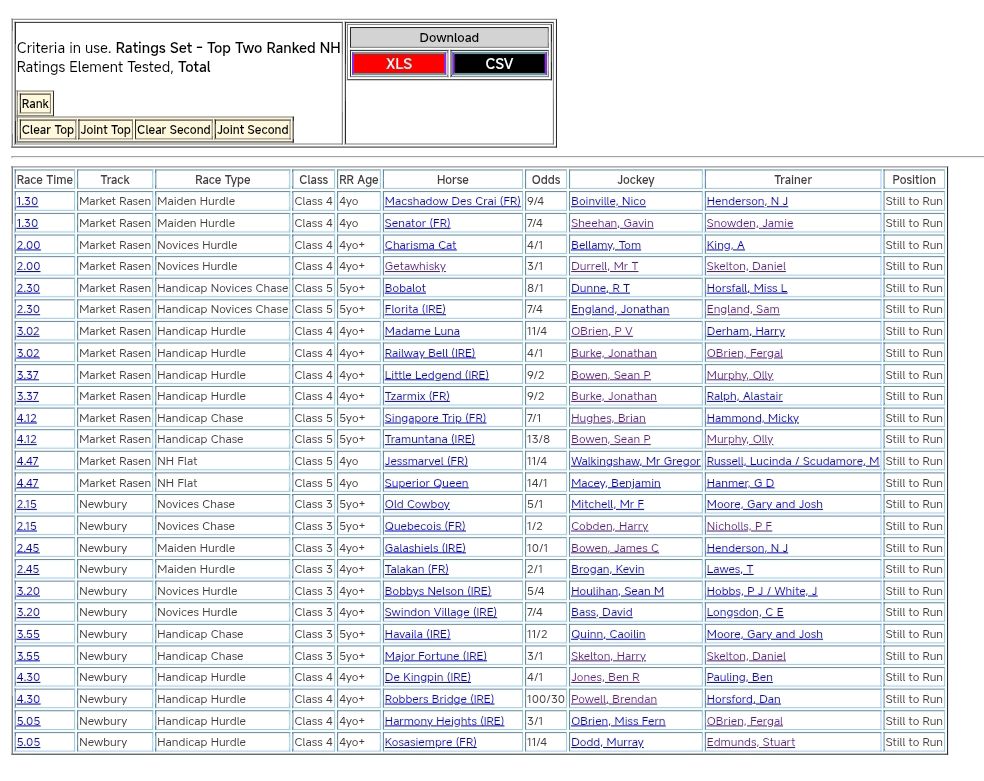
Task: Open horse Charisma Cat
Action: tap(420, 245)
